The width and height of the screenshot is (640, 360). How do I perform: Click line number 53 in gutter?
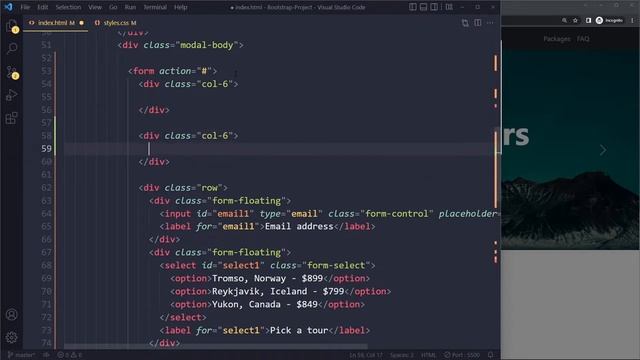tap(47, 71)
